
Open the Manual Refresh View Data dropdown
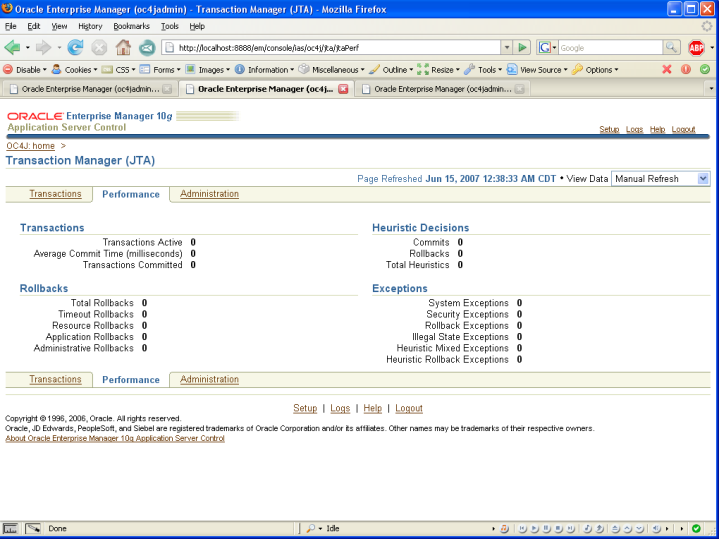point(660,179)
